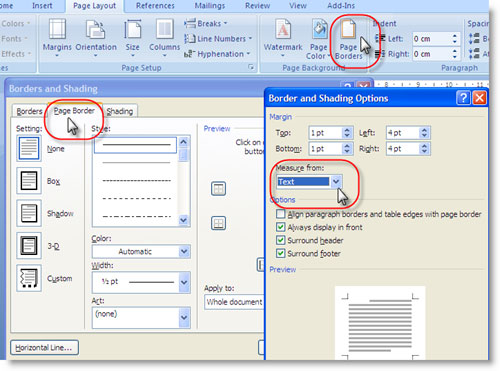The width and height of the screenshot is (500, 371).
Task: Open the Width line weight dropdown
Action: pos(184,282)
